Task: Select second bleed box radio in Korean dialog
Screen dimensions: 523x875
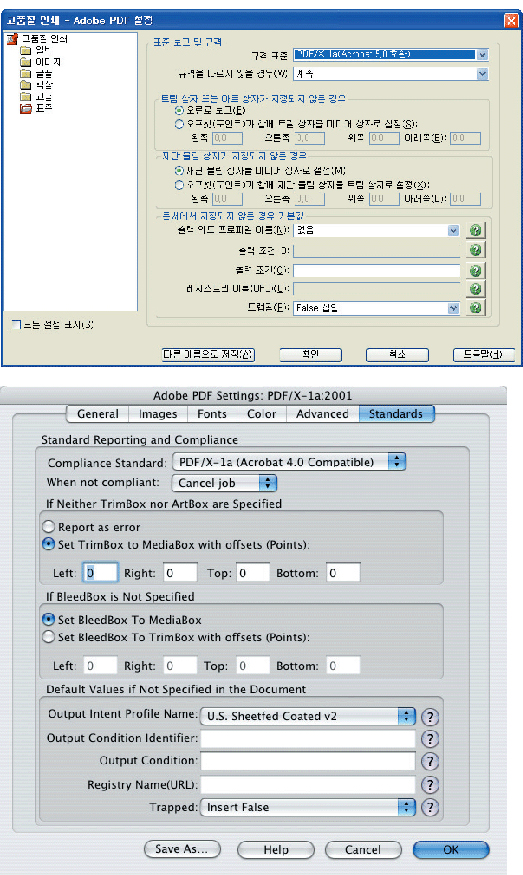Action: click(179, 185)
